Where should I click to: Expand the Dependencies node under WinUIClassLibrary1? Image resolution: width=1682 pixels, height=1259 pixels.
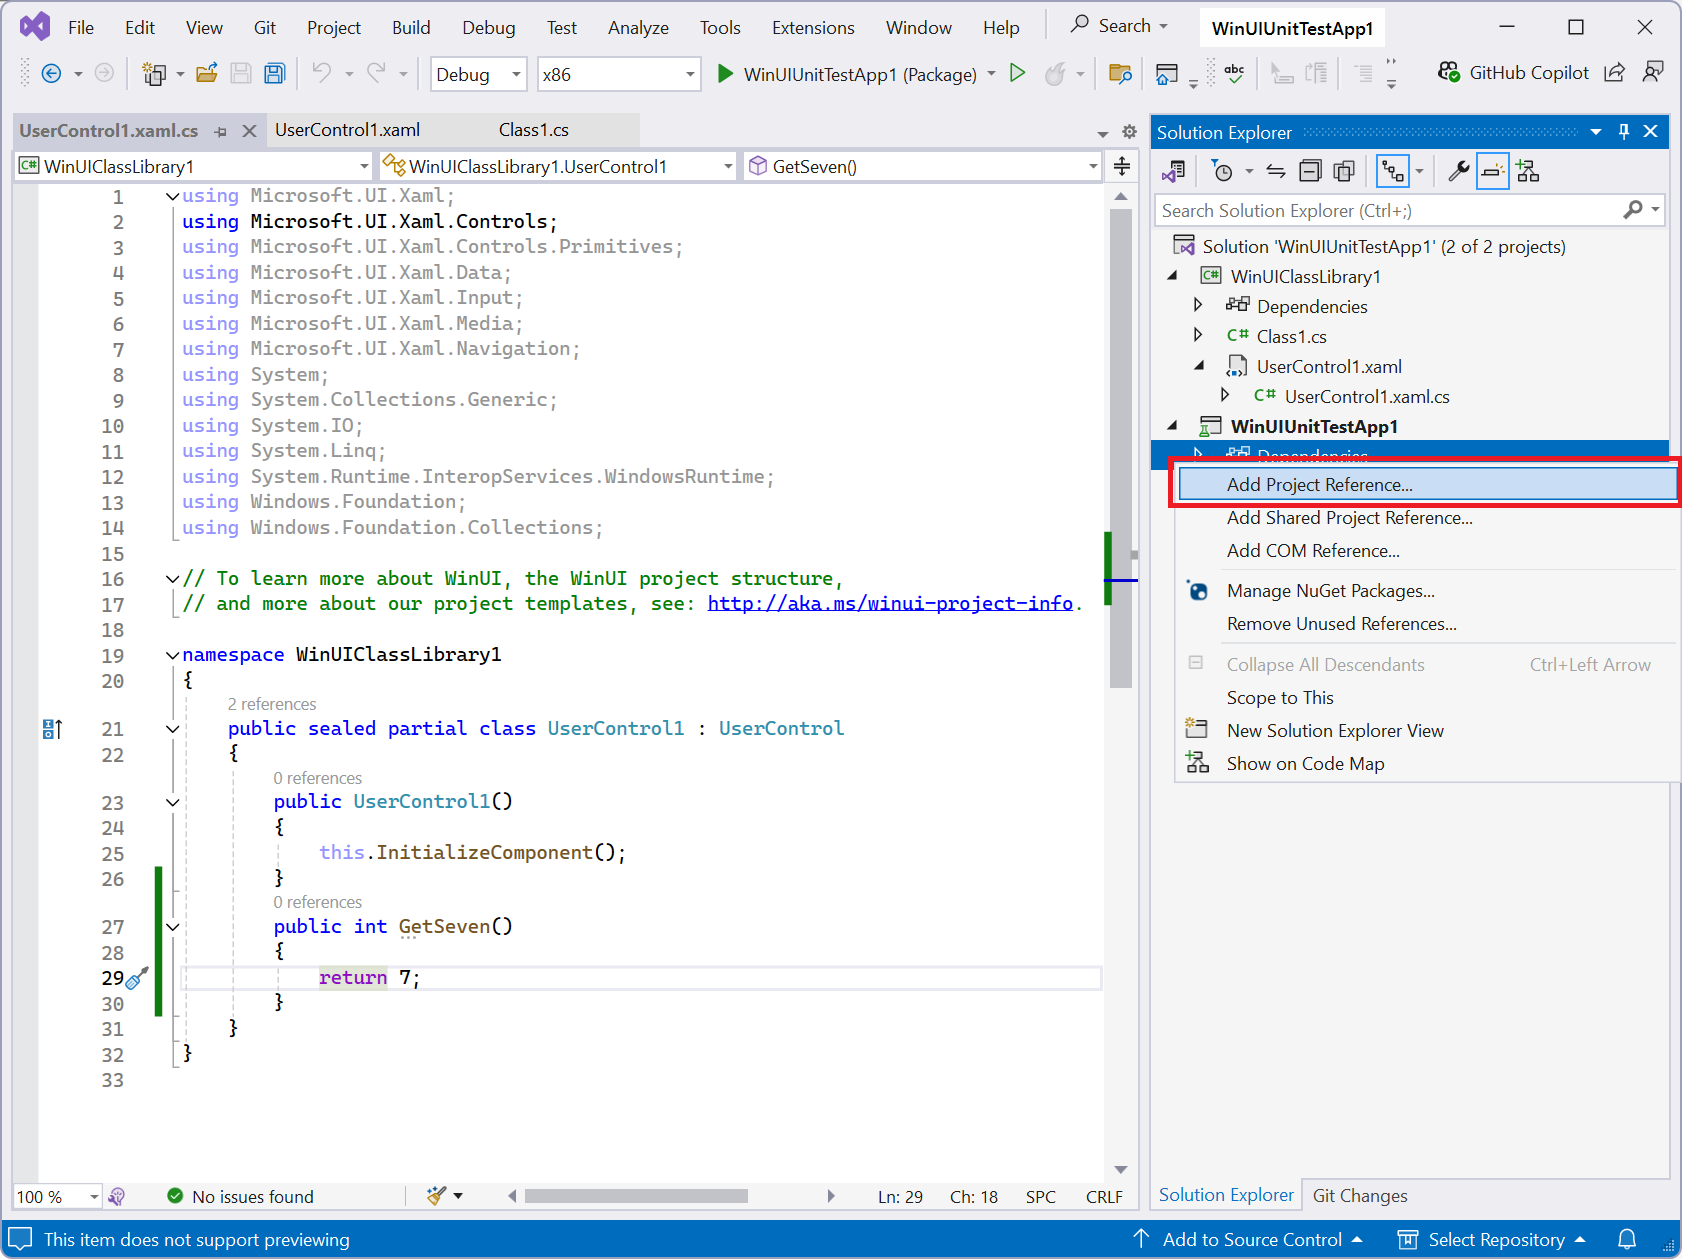(x=1199, y=306)
